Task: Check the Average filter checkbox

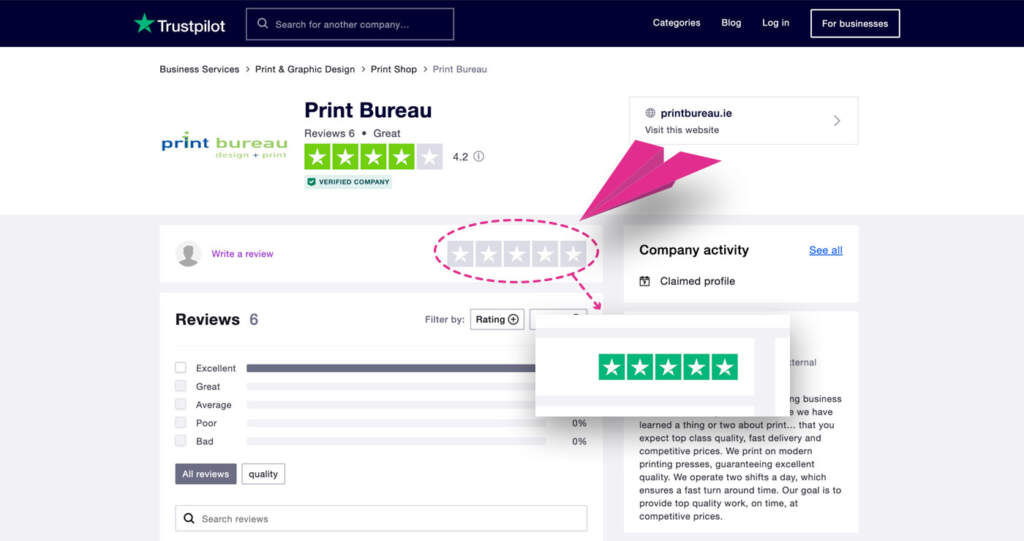Action: pos(181,404)
